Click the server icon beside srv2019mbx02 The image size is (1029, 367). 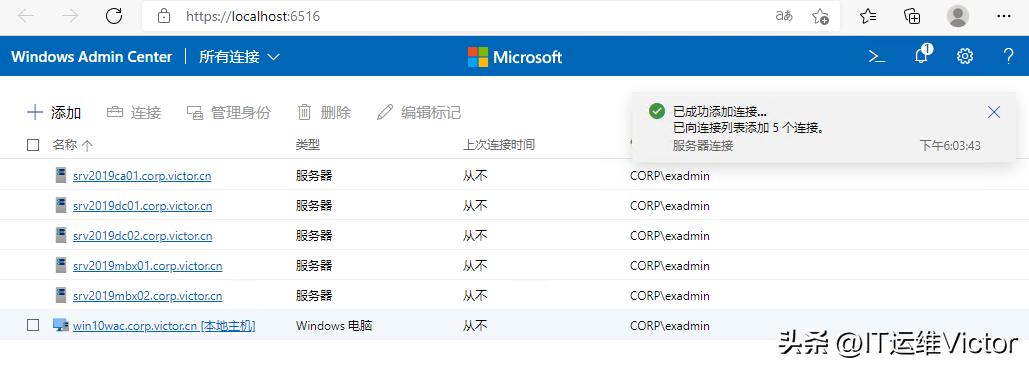coord(61,295)
